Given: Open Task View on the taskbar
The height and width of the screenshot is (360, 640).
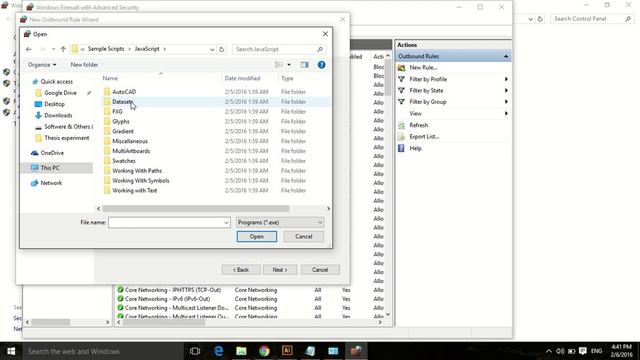Looking at the screenshot, I should click(x=195, y=351).
